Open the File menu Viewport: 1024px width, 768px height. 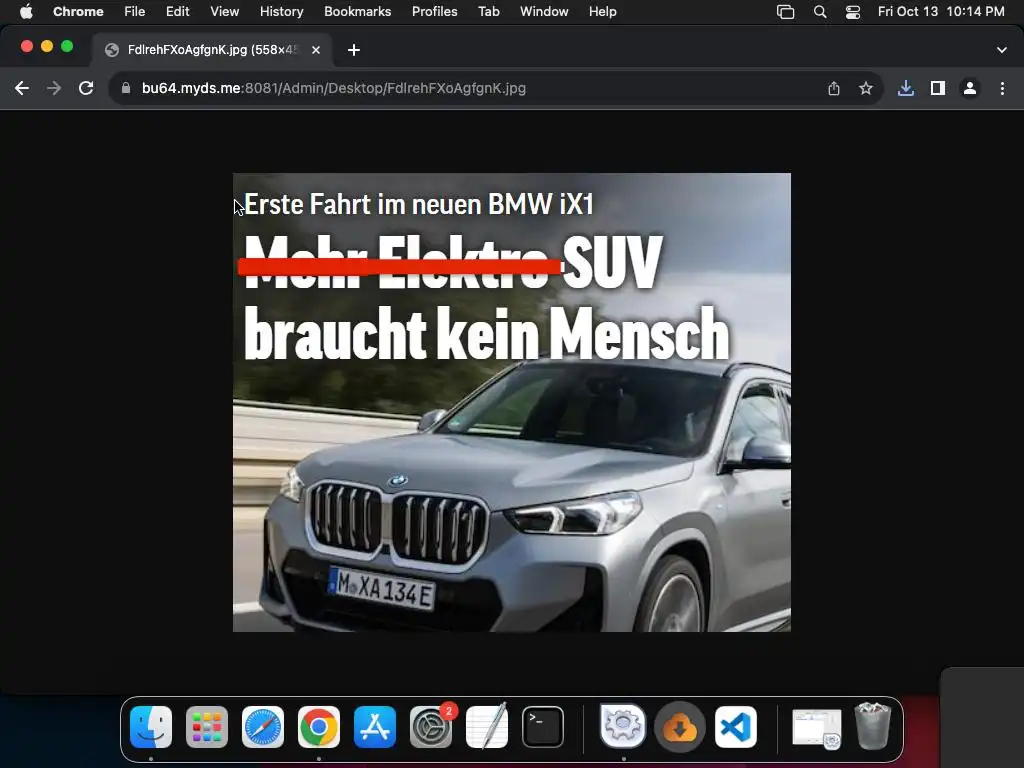[135, 12]
